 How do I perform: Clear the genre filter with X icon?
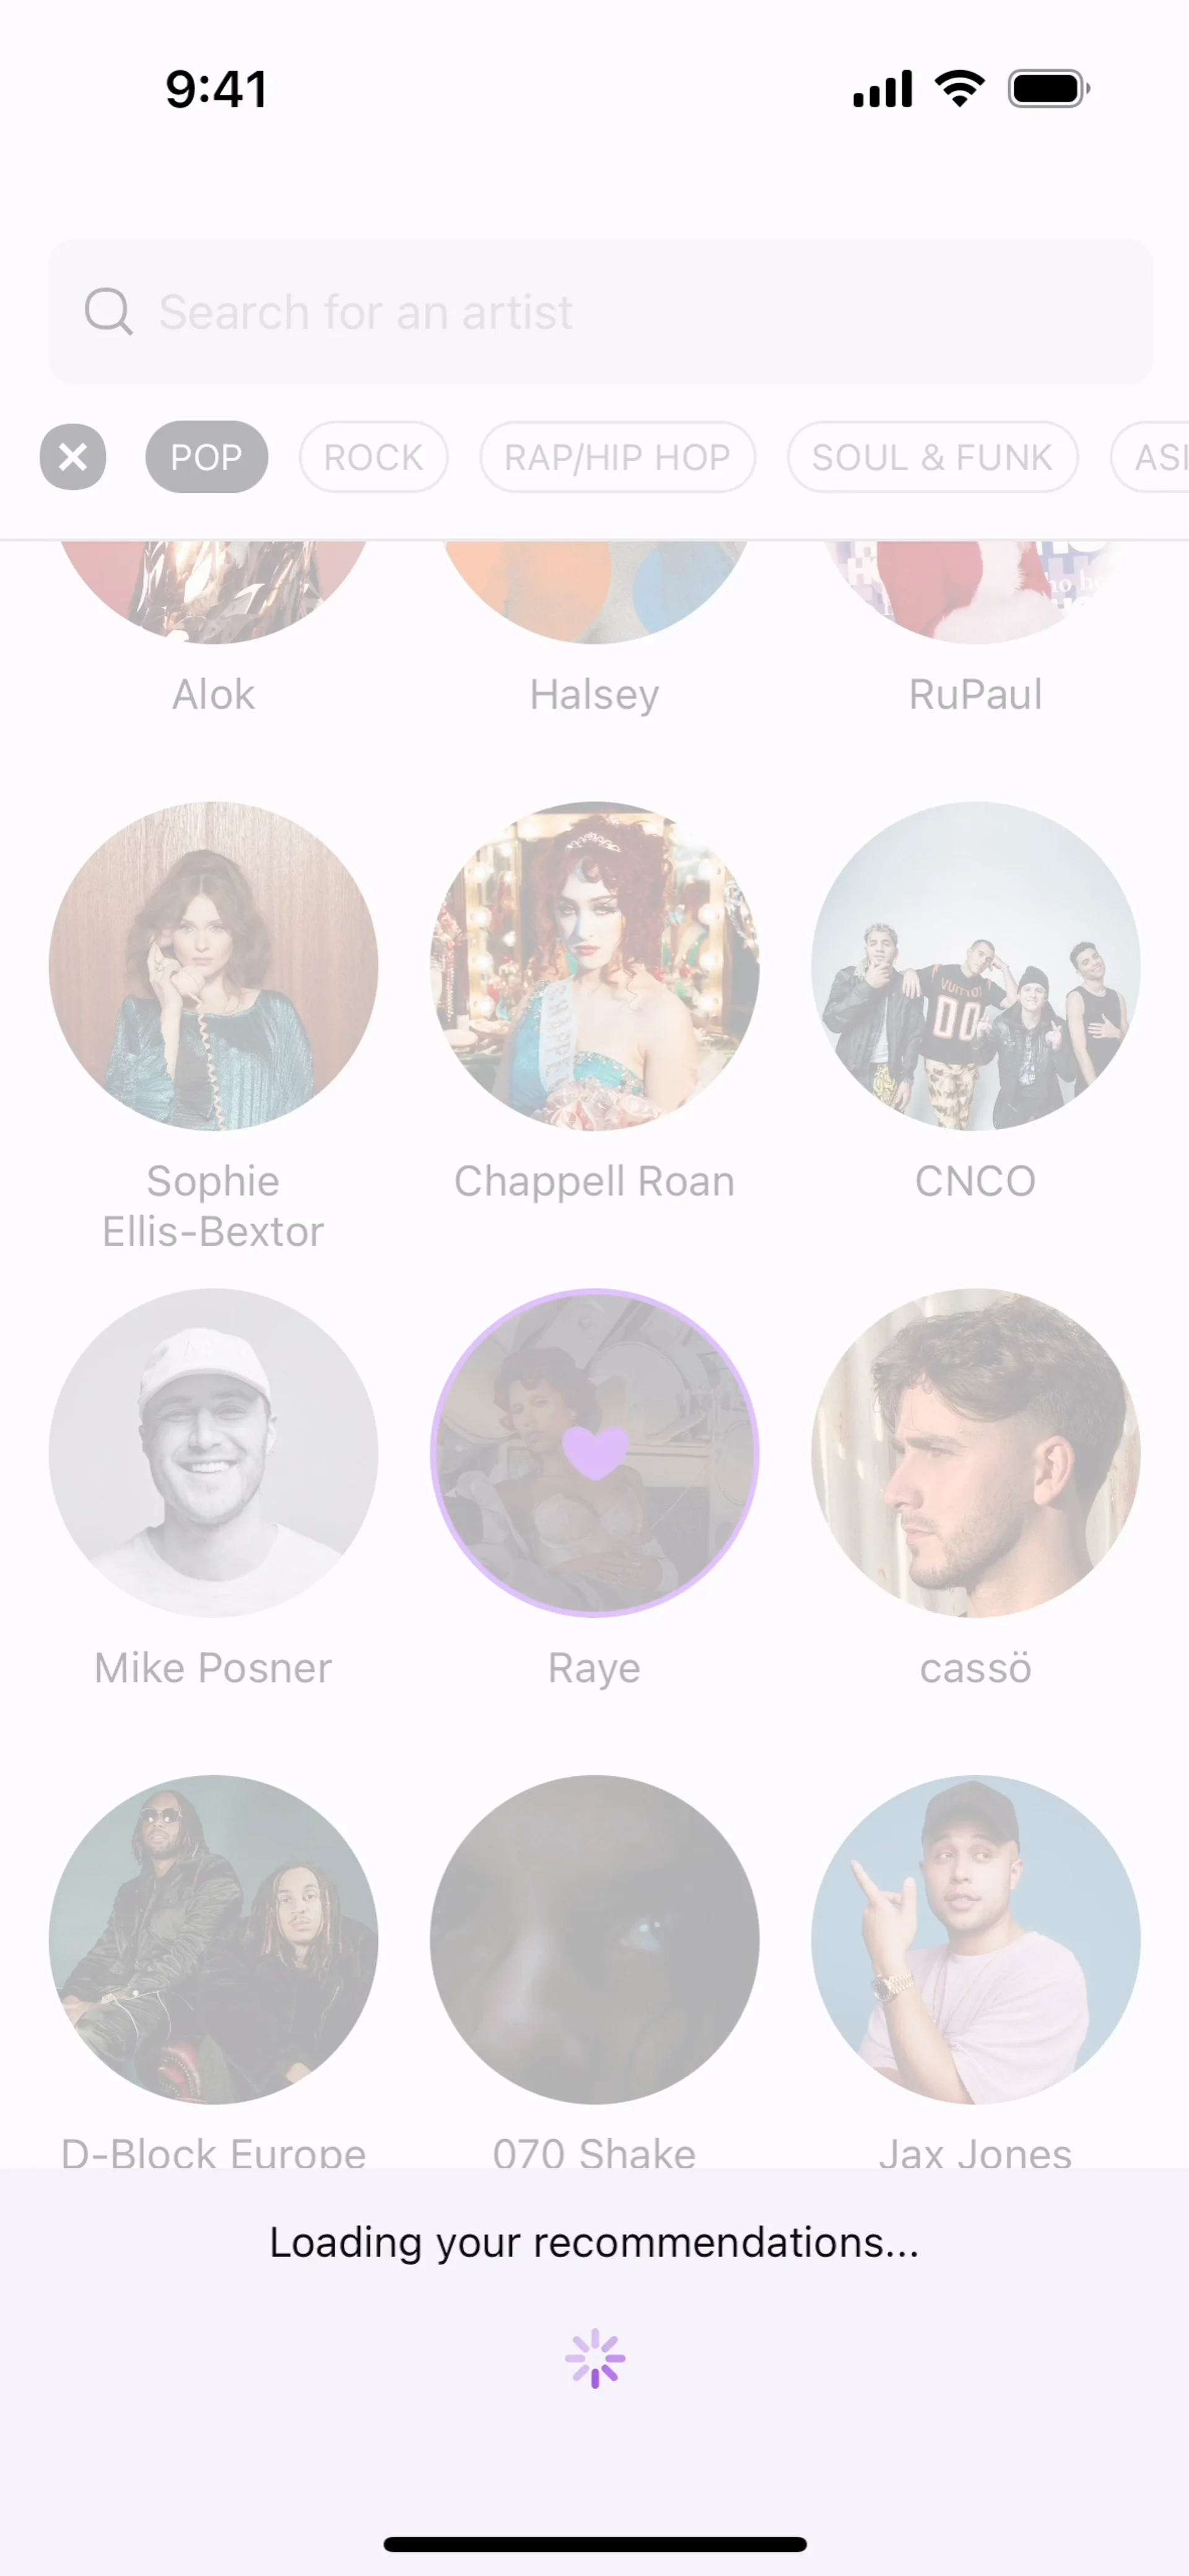point(73,457)
